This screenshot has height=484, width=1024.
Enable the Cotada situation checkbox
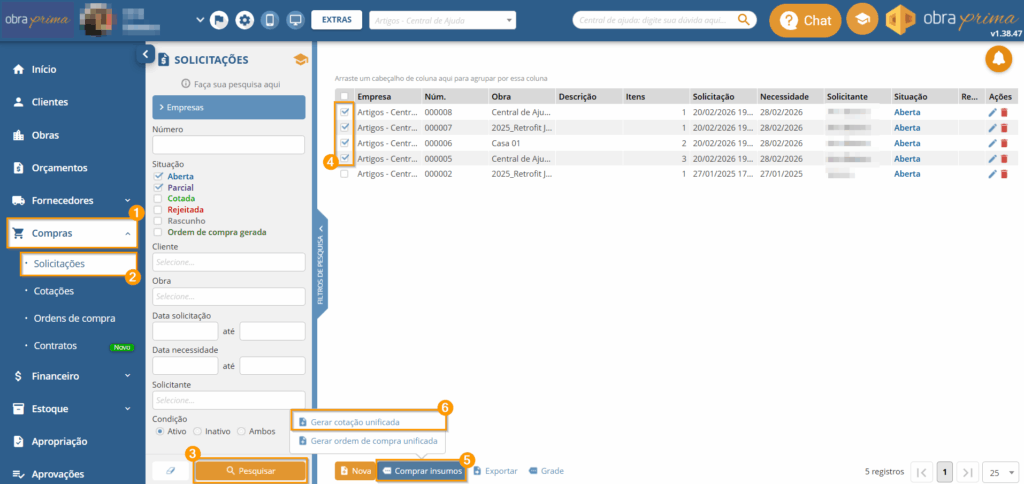click(x=158, y=199)
